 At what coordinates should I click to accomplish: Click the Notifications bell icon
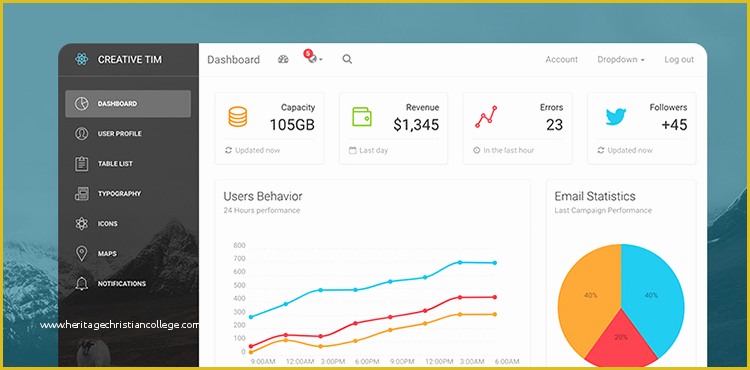(x=82, y=283)
